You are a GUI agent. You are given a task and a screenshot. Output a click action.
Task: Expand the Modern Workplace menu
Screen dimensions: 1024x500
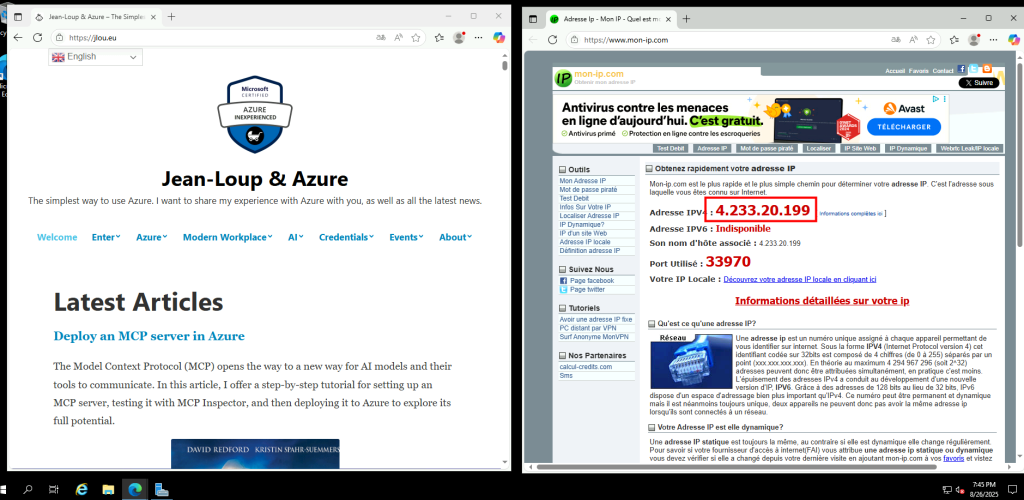pyautogui.click(x=227, y=237)
